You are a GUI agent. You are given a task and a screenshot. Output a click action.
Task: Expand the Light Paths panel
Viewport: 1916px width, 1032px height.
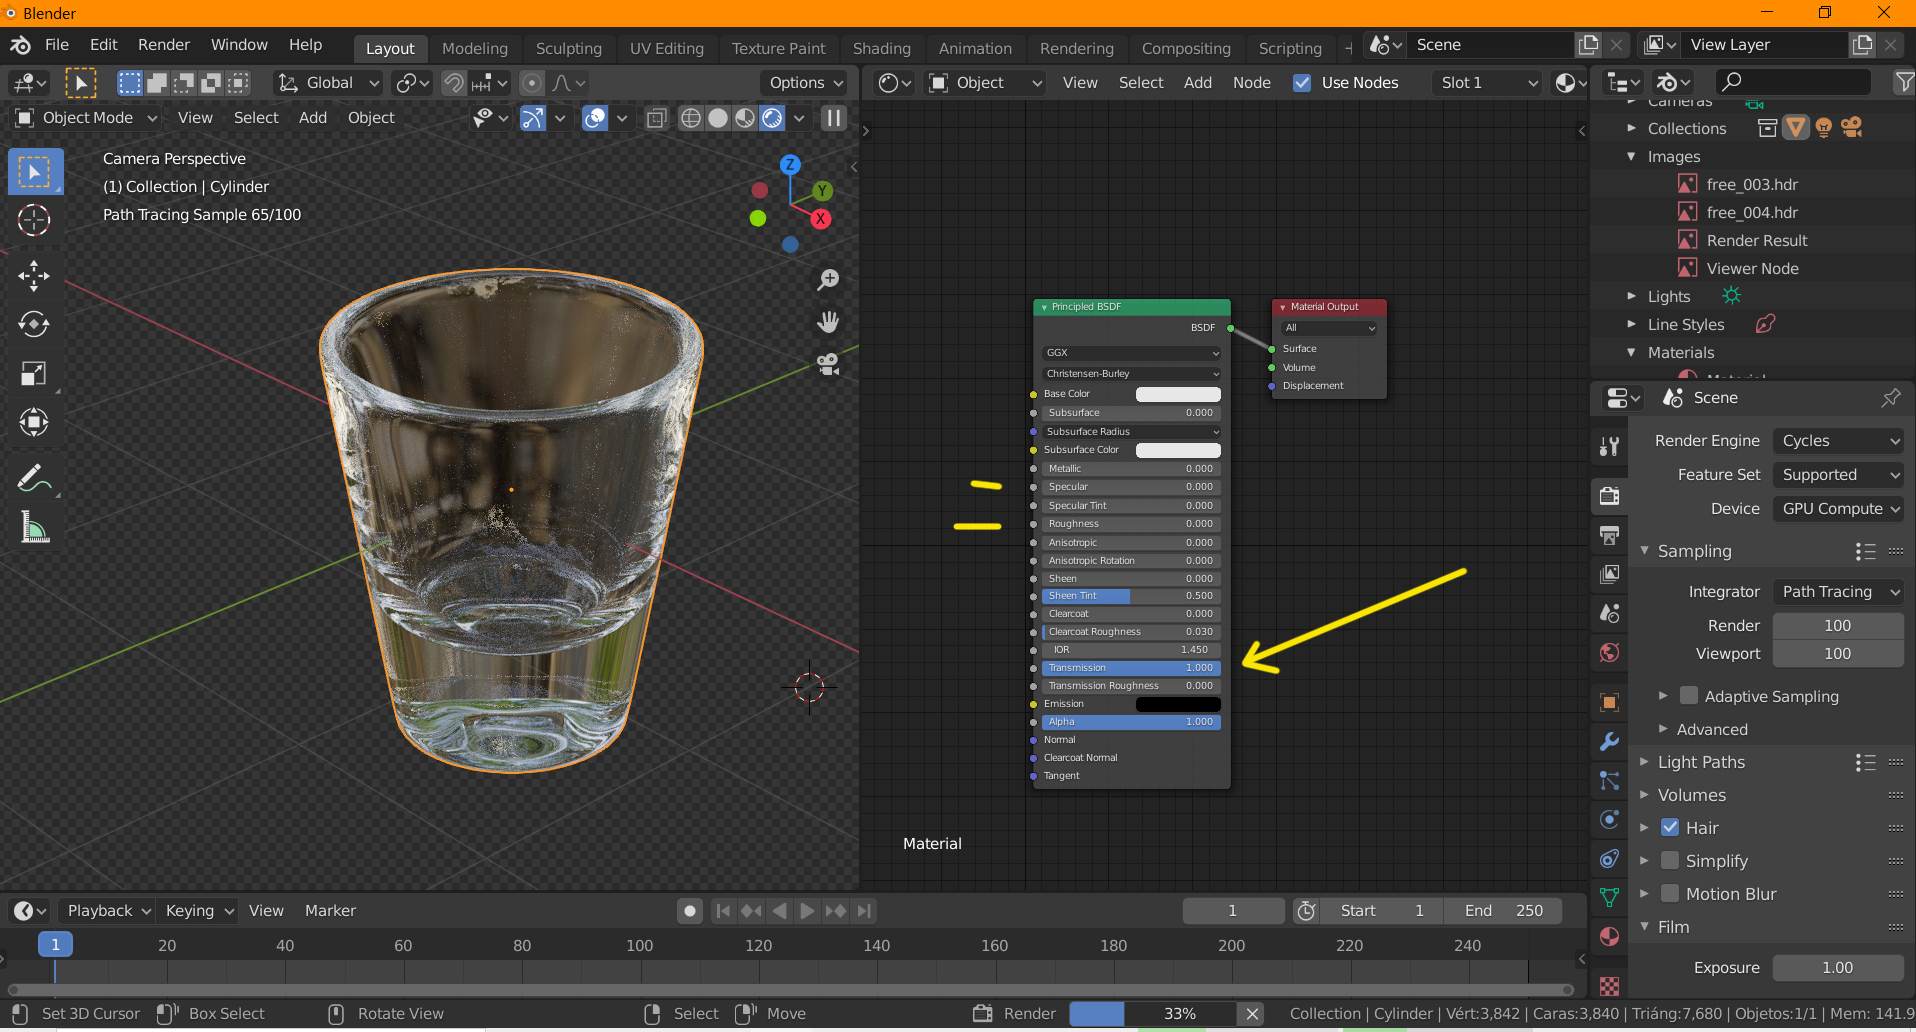(1701, 762)
